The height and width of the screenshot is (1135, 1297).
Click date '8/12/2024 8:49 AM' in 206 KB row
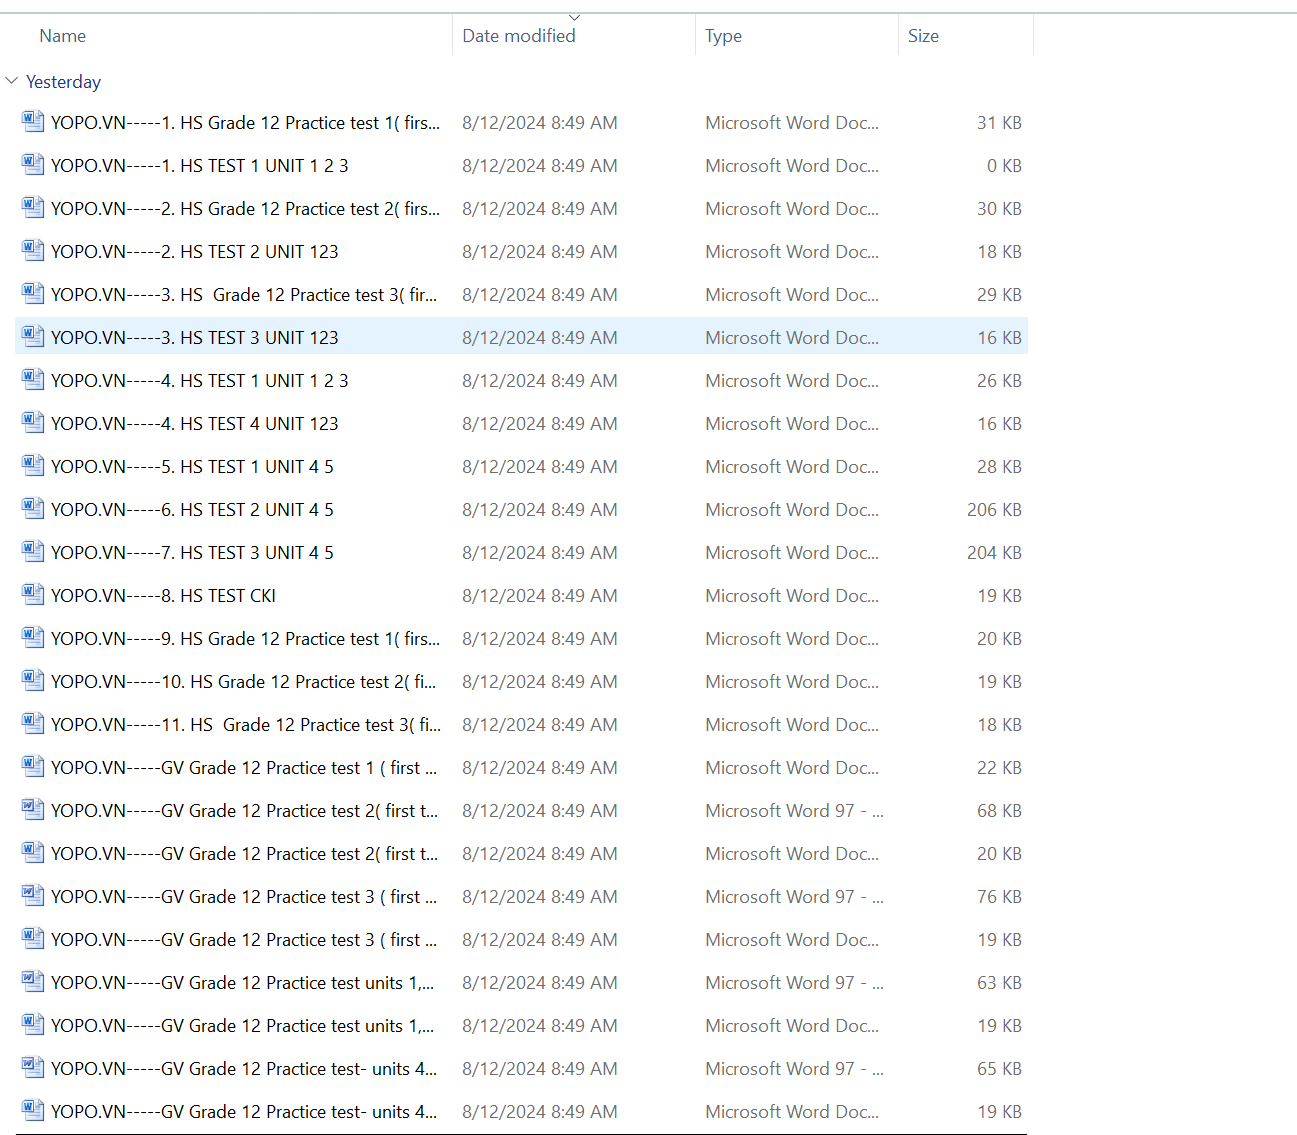[x=540, y=510]
